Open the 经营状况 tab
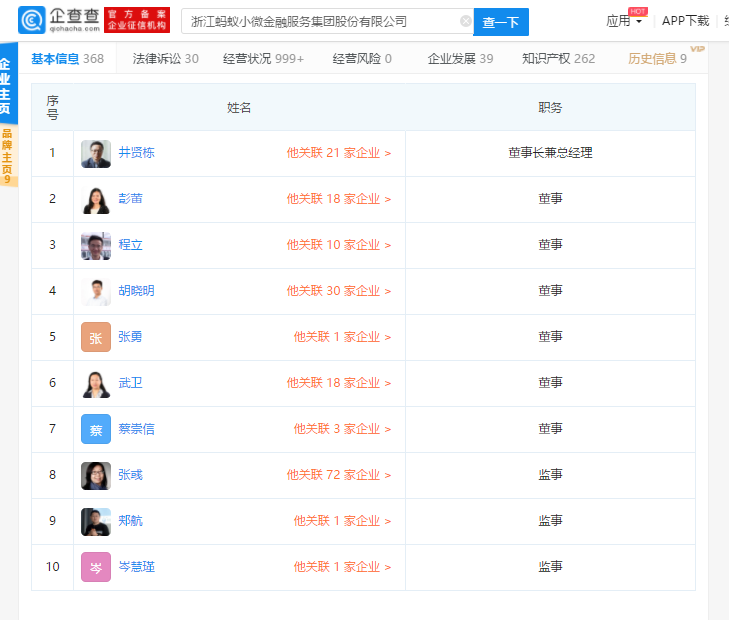 [265, 59]
